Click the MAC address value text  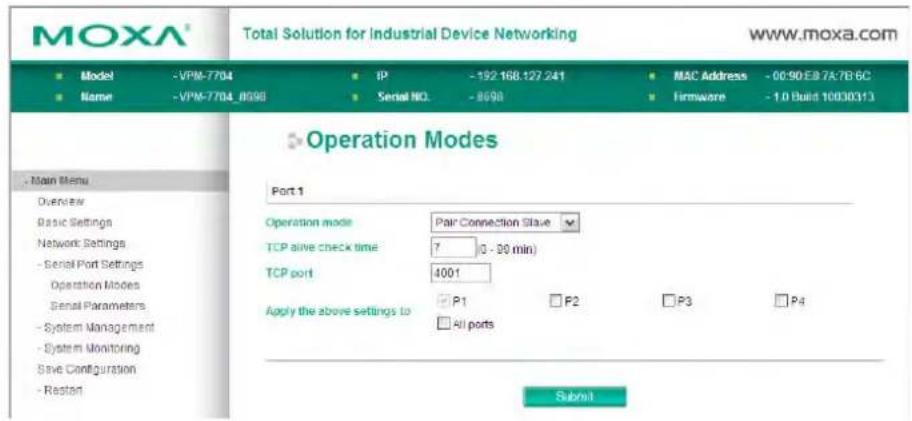(x=823, y=76)
